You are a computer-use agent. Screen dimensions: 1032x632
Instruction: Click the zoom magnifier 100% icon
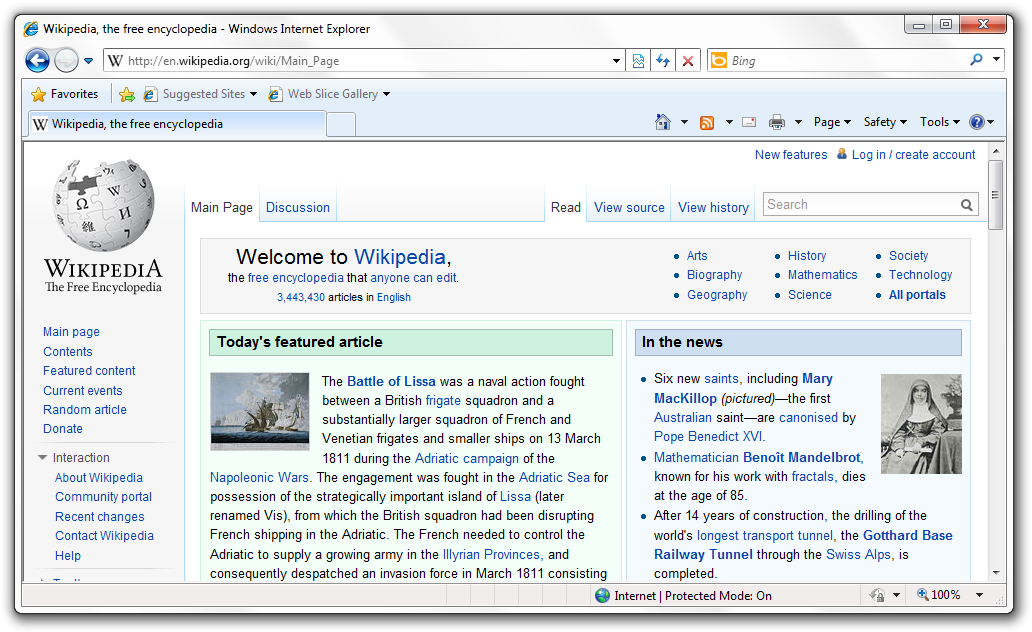(923, 594)
